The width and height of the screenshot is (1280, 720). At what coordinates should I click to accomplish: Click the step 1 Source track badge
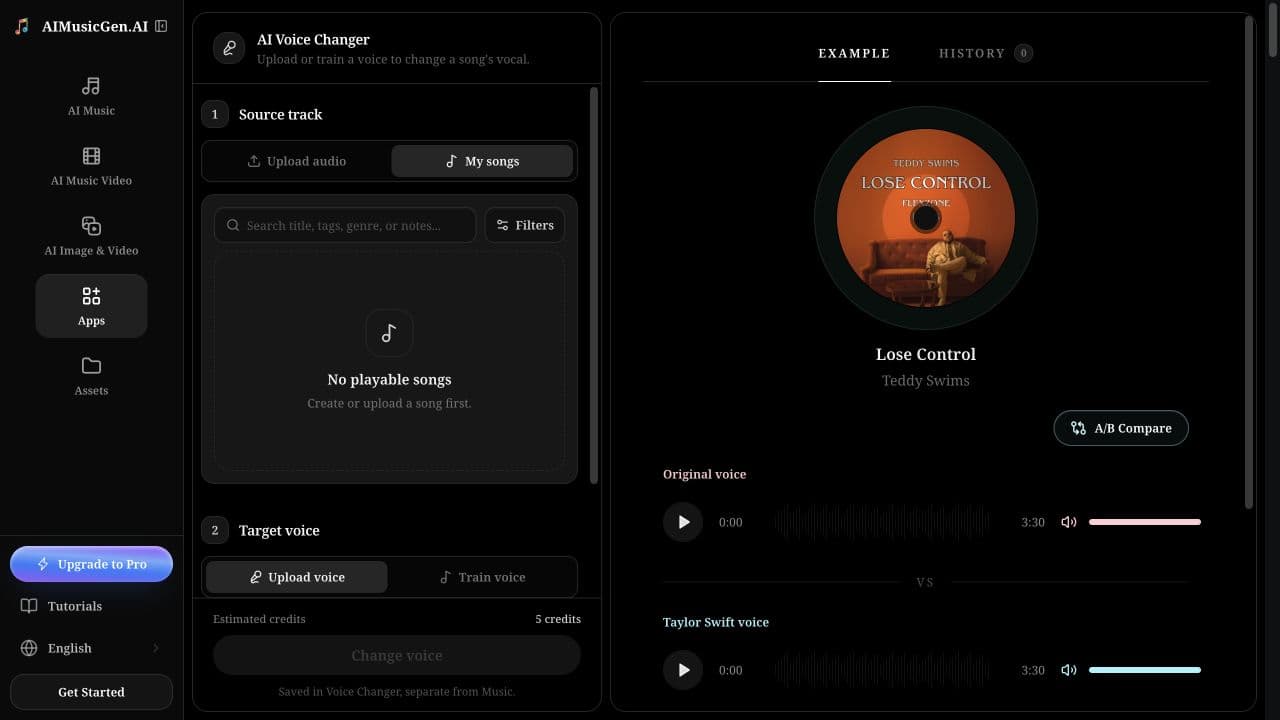[x=215, y=114]
